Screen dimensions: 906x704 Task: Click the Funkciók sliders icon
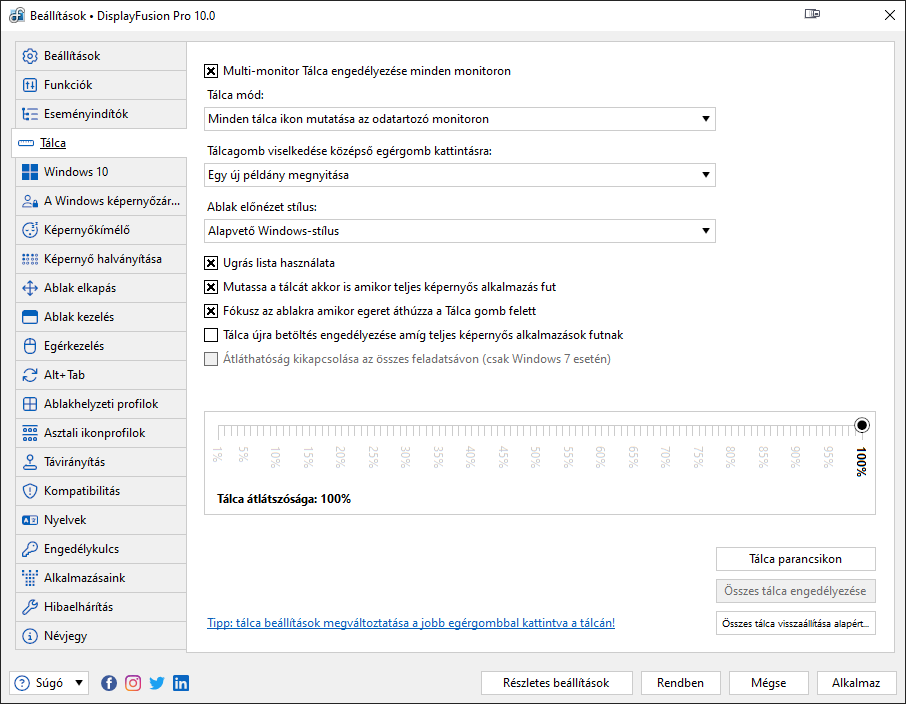(x=29, y=85)
